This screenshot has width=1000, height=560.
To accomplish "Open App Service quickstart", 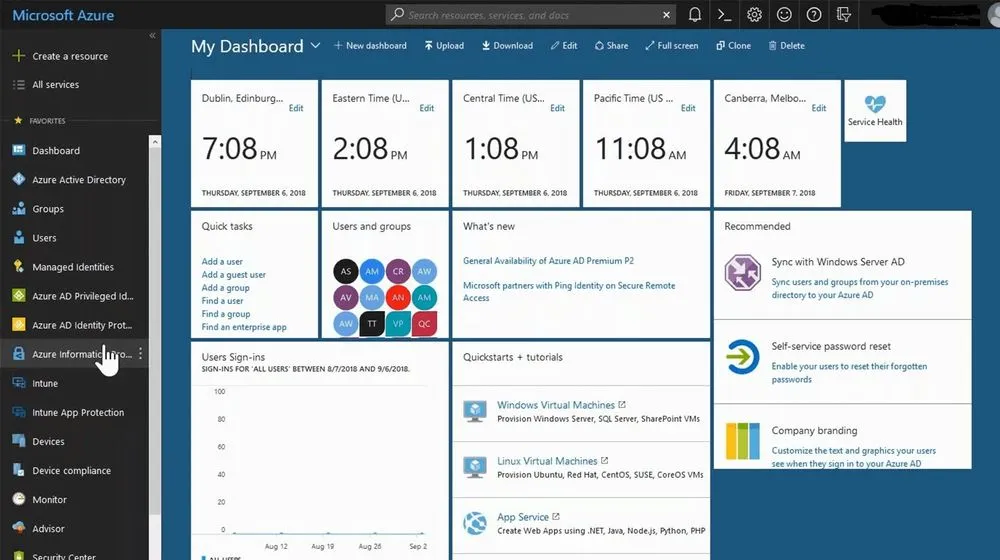I will pyautogui.click(x=523, y=517).
